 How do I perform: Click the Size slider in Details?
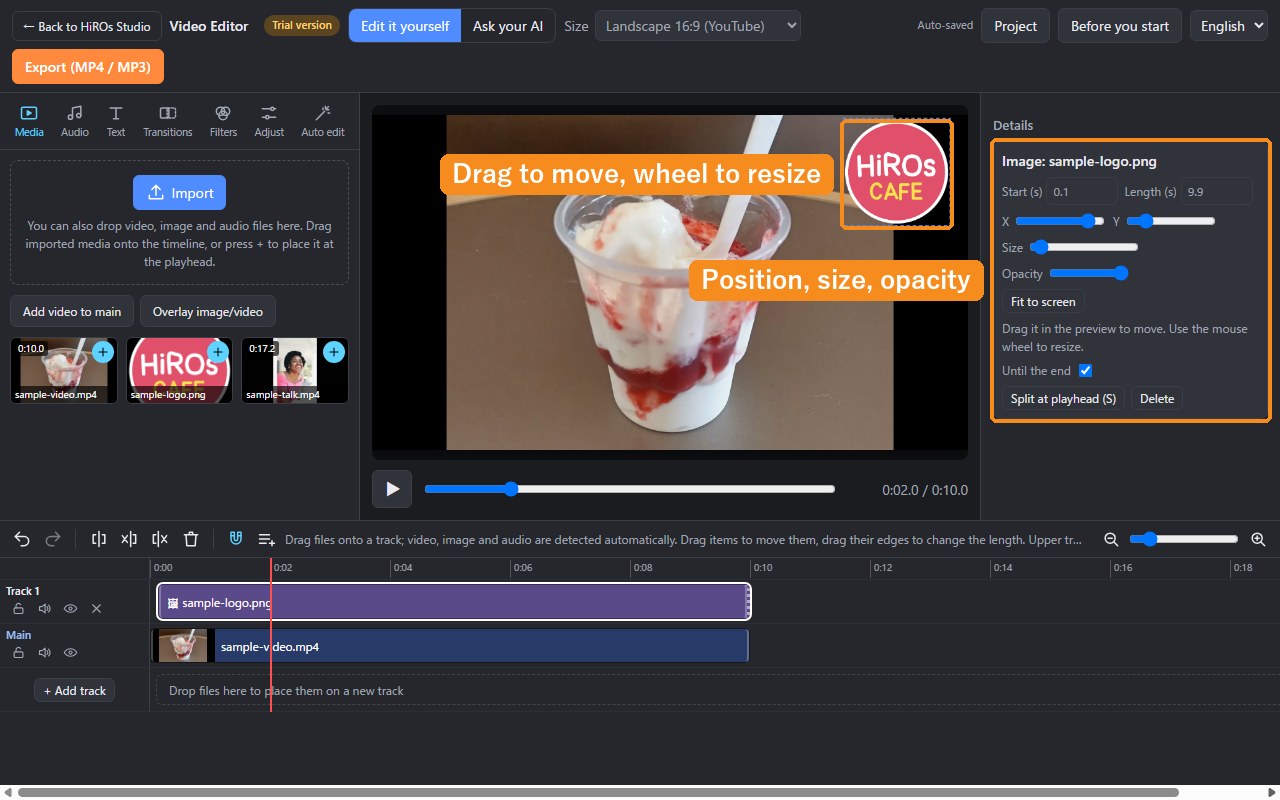pyautogui.click(x=1084, y=247)
